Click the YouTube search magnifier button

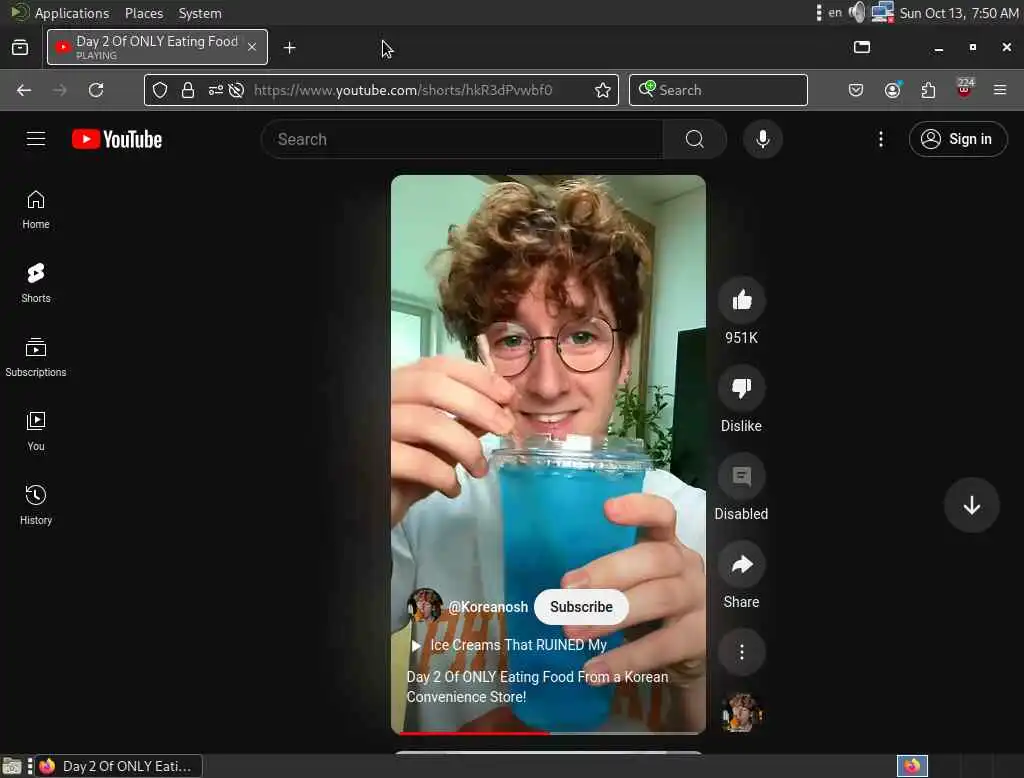coord(695,139)
